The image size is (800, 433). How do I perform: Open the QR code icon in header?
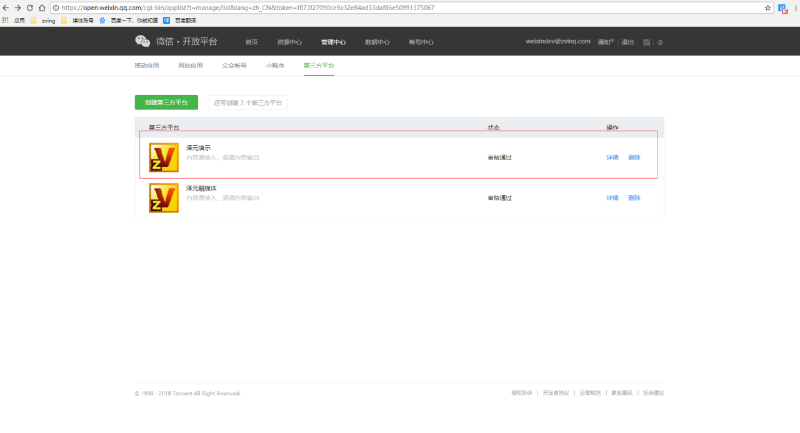click(646, 42)
